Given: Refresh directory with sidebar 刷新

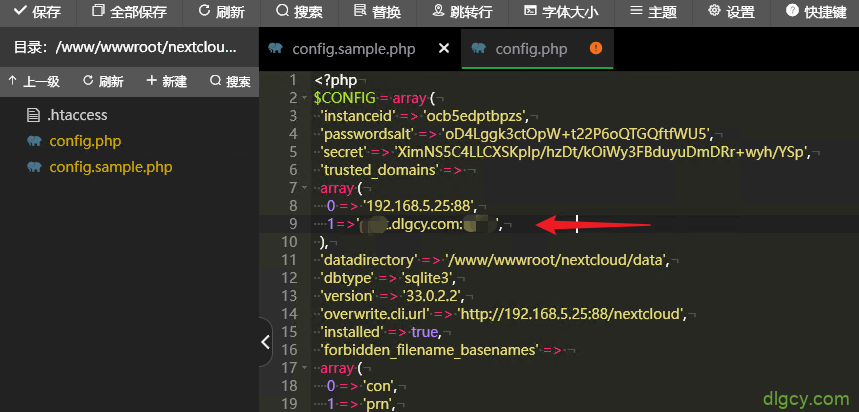Looking at the screenshot, I should [x=103, y=82].
